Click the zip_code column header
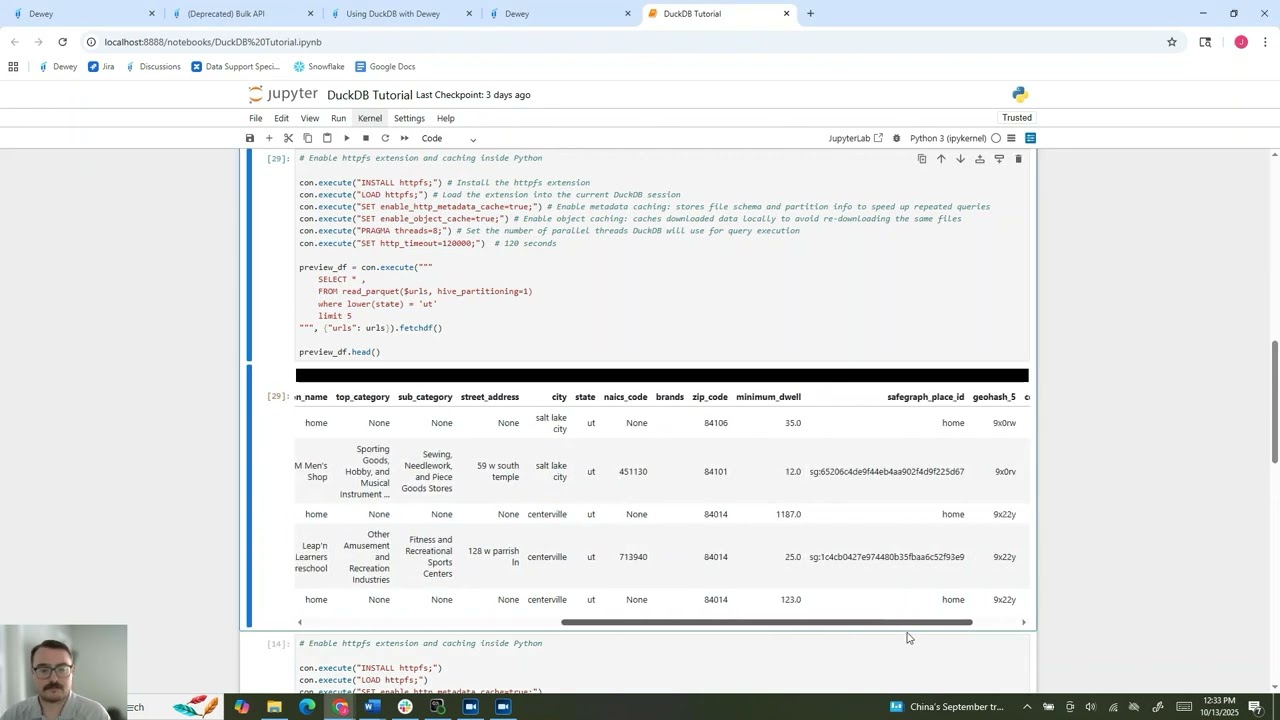The height and width of the screenshot is (720, 1280). [710, 397]
